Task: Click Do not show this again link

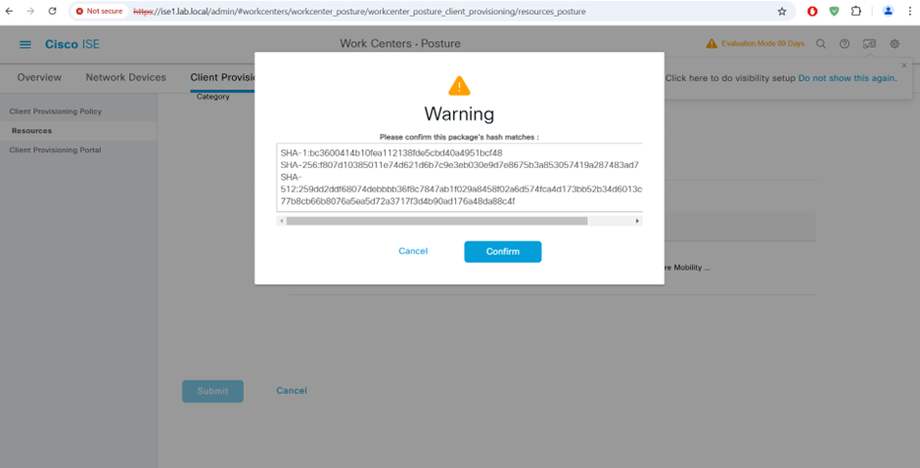Action: click(847, 78)
